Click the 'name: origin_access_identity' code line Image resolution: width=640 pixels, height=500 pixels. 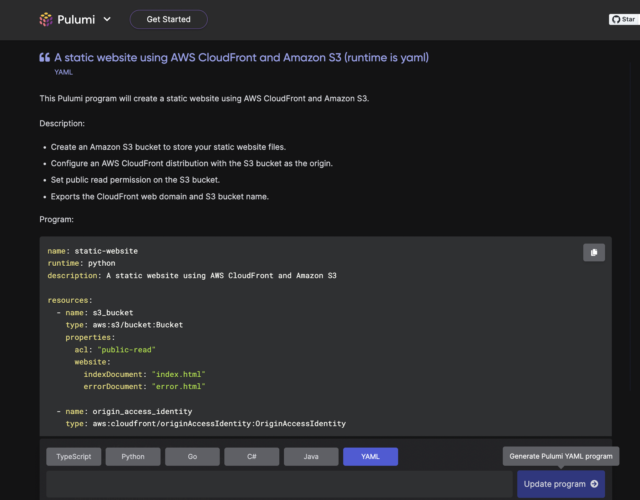point(124,411)
